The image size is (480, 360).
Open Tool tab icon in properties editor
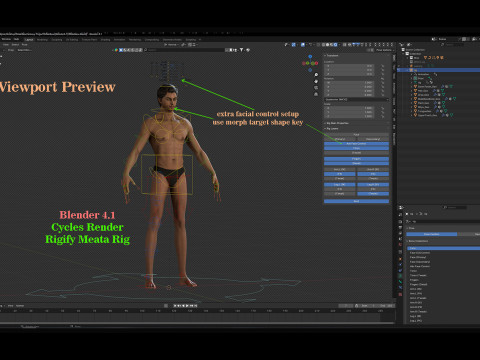(x=400, y=215)
